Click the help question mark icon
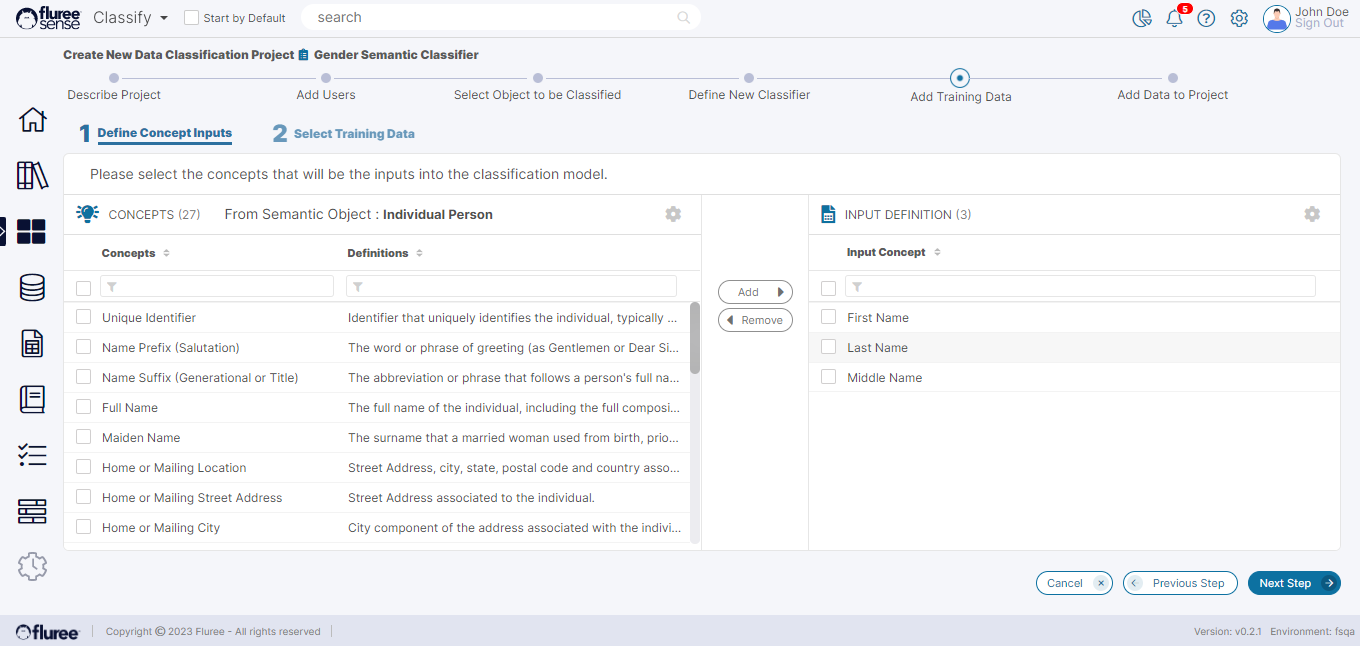This screenshot has width=1360, height=646. click(x=1206, y=18)
